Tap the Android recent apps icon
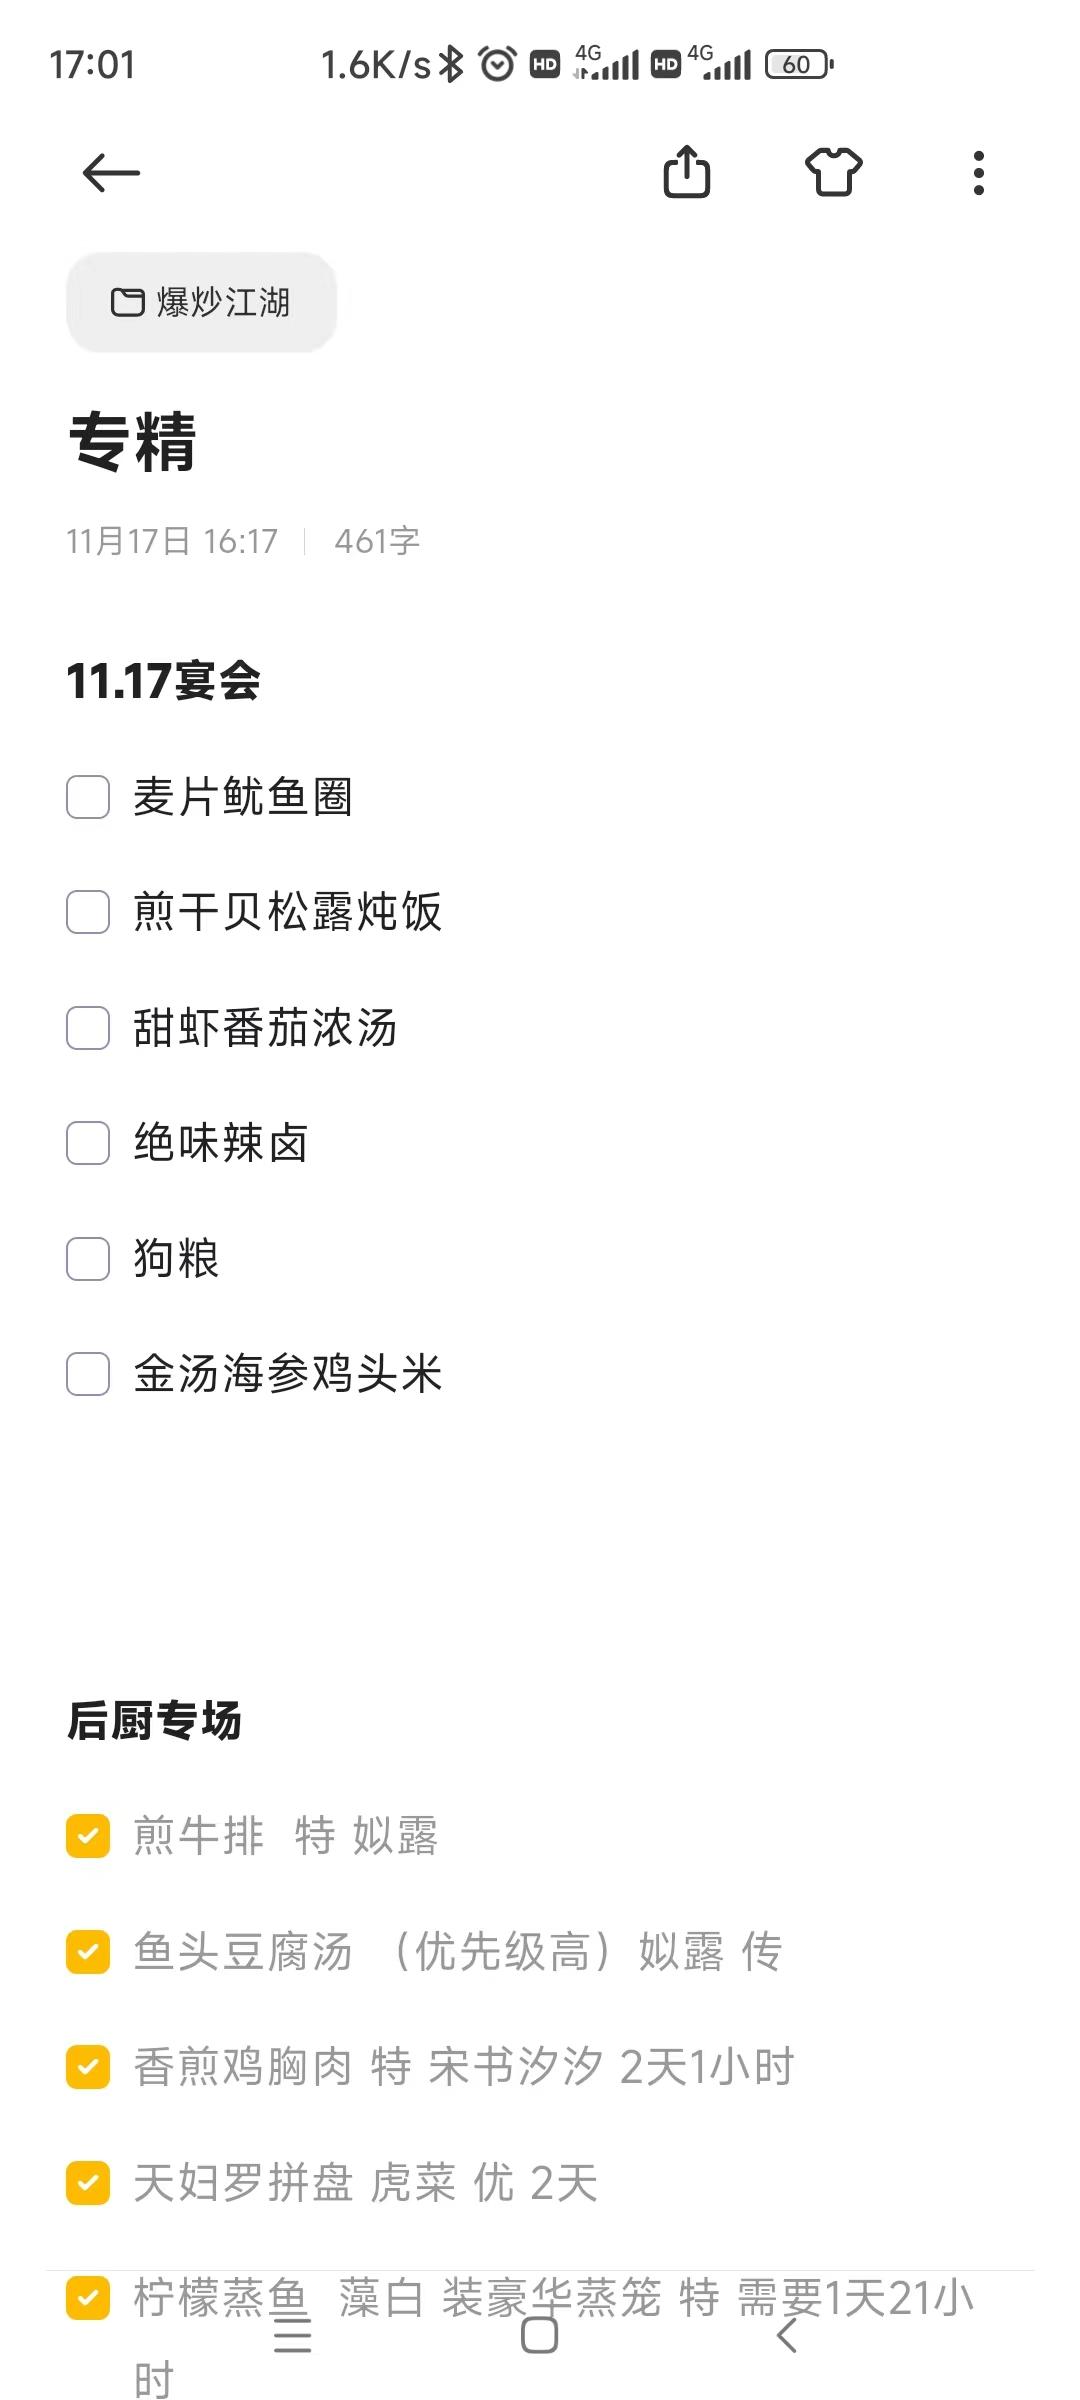This screenshot has width=1080, height=2400. point(292,2336)
